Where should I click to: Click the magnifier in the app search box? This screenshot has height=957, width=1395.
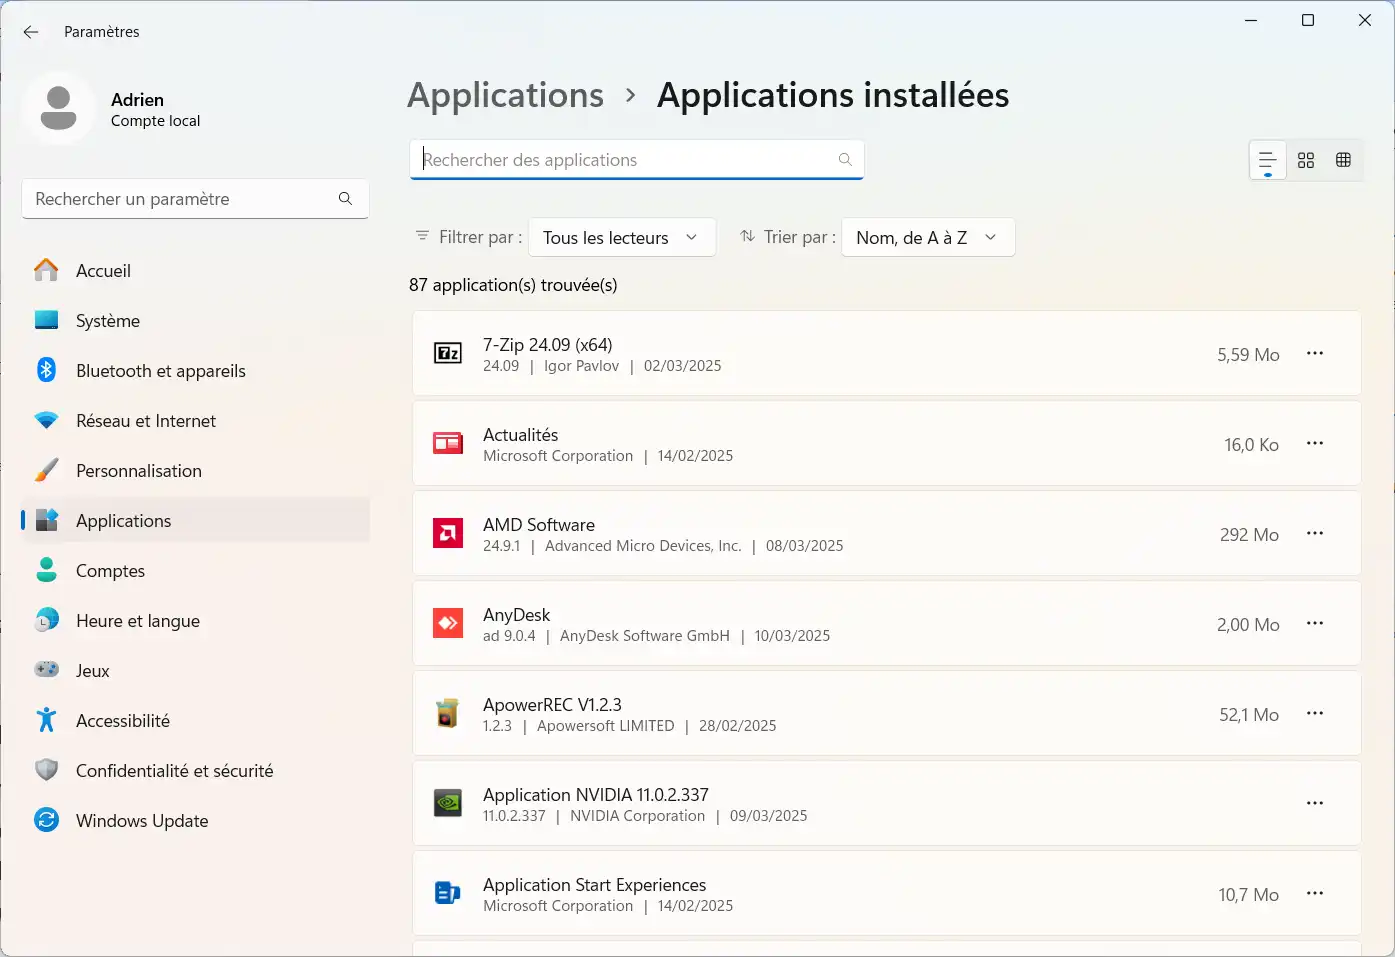845,160
